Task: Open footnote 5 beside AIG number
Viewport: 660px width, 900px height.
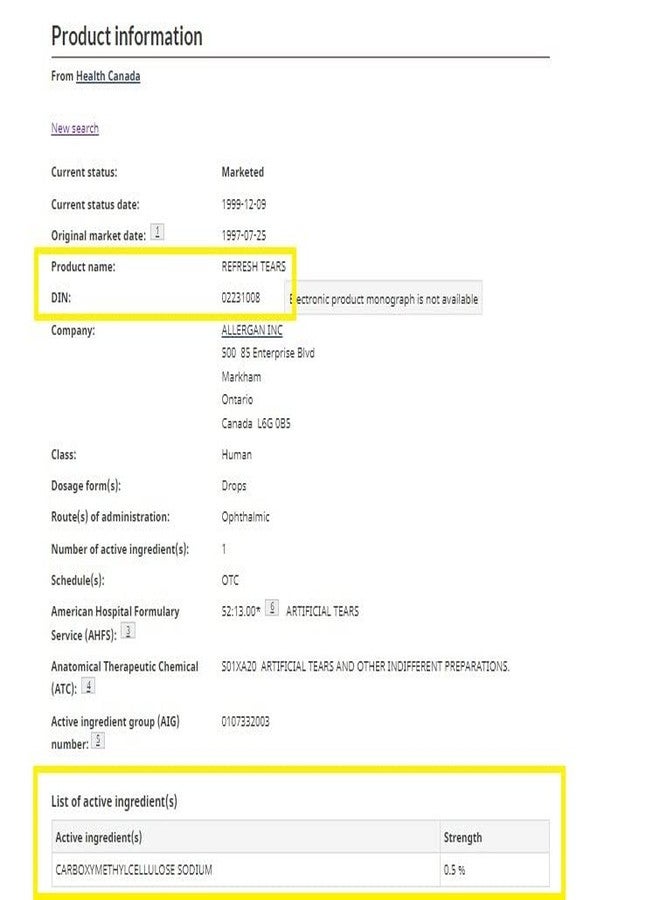Action: coord(98,740)
